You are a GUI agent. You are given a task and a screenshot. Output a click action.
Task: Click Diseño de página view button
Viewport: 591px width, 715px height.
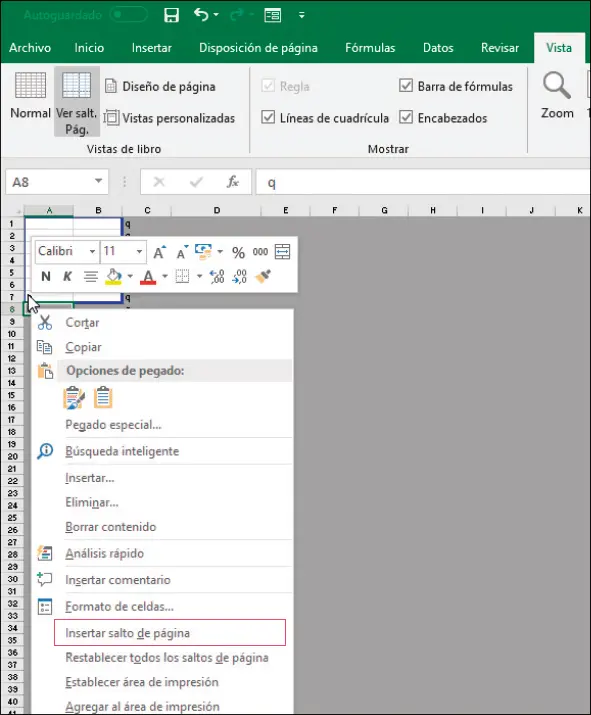(x=161, y=86)
